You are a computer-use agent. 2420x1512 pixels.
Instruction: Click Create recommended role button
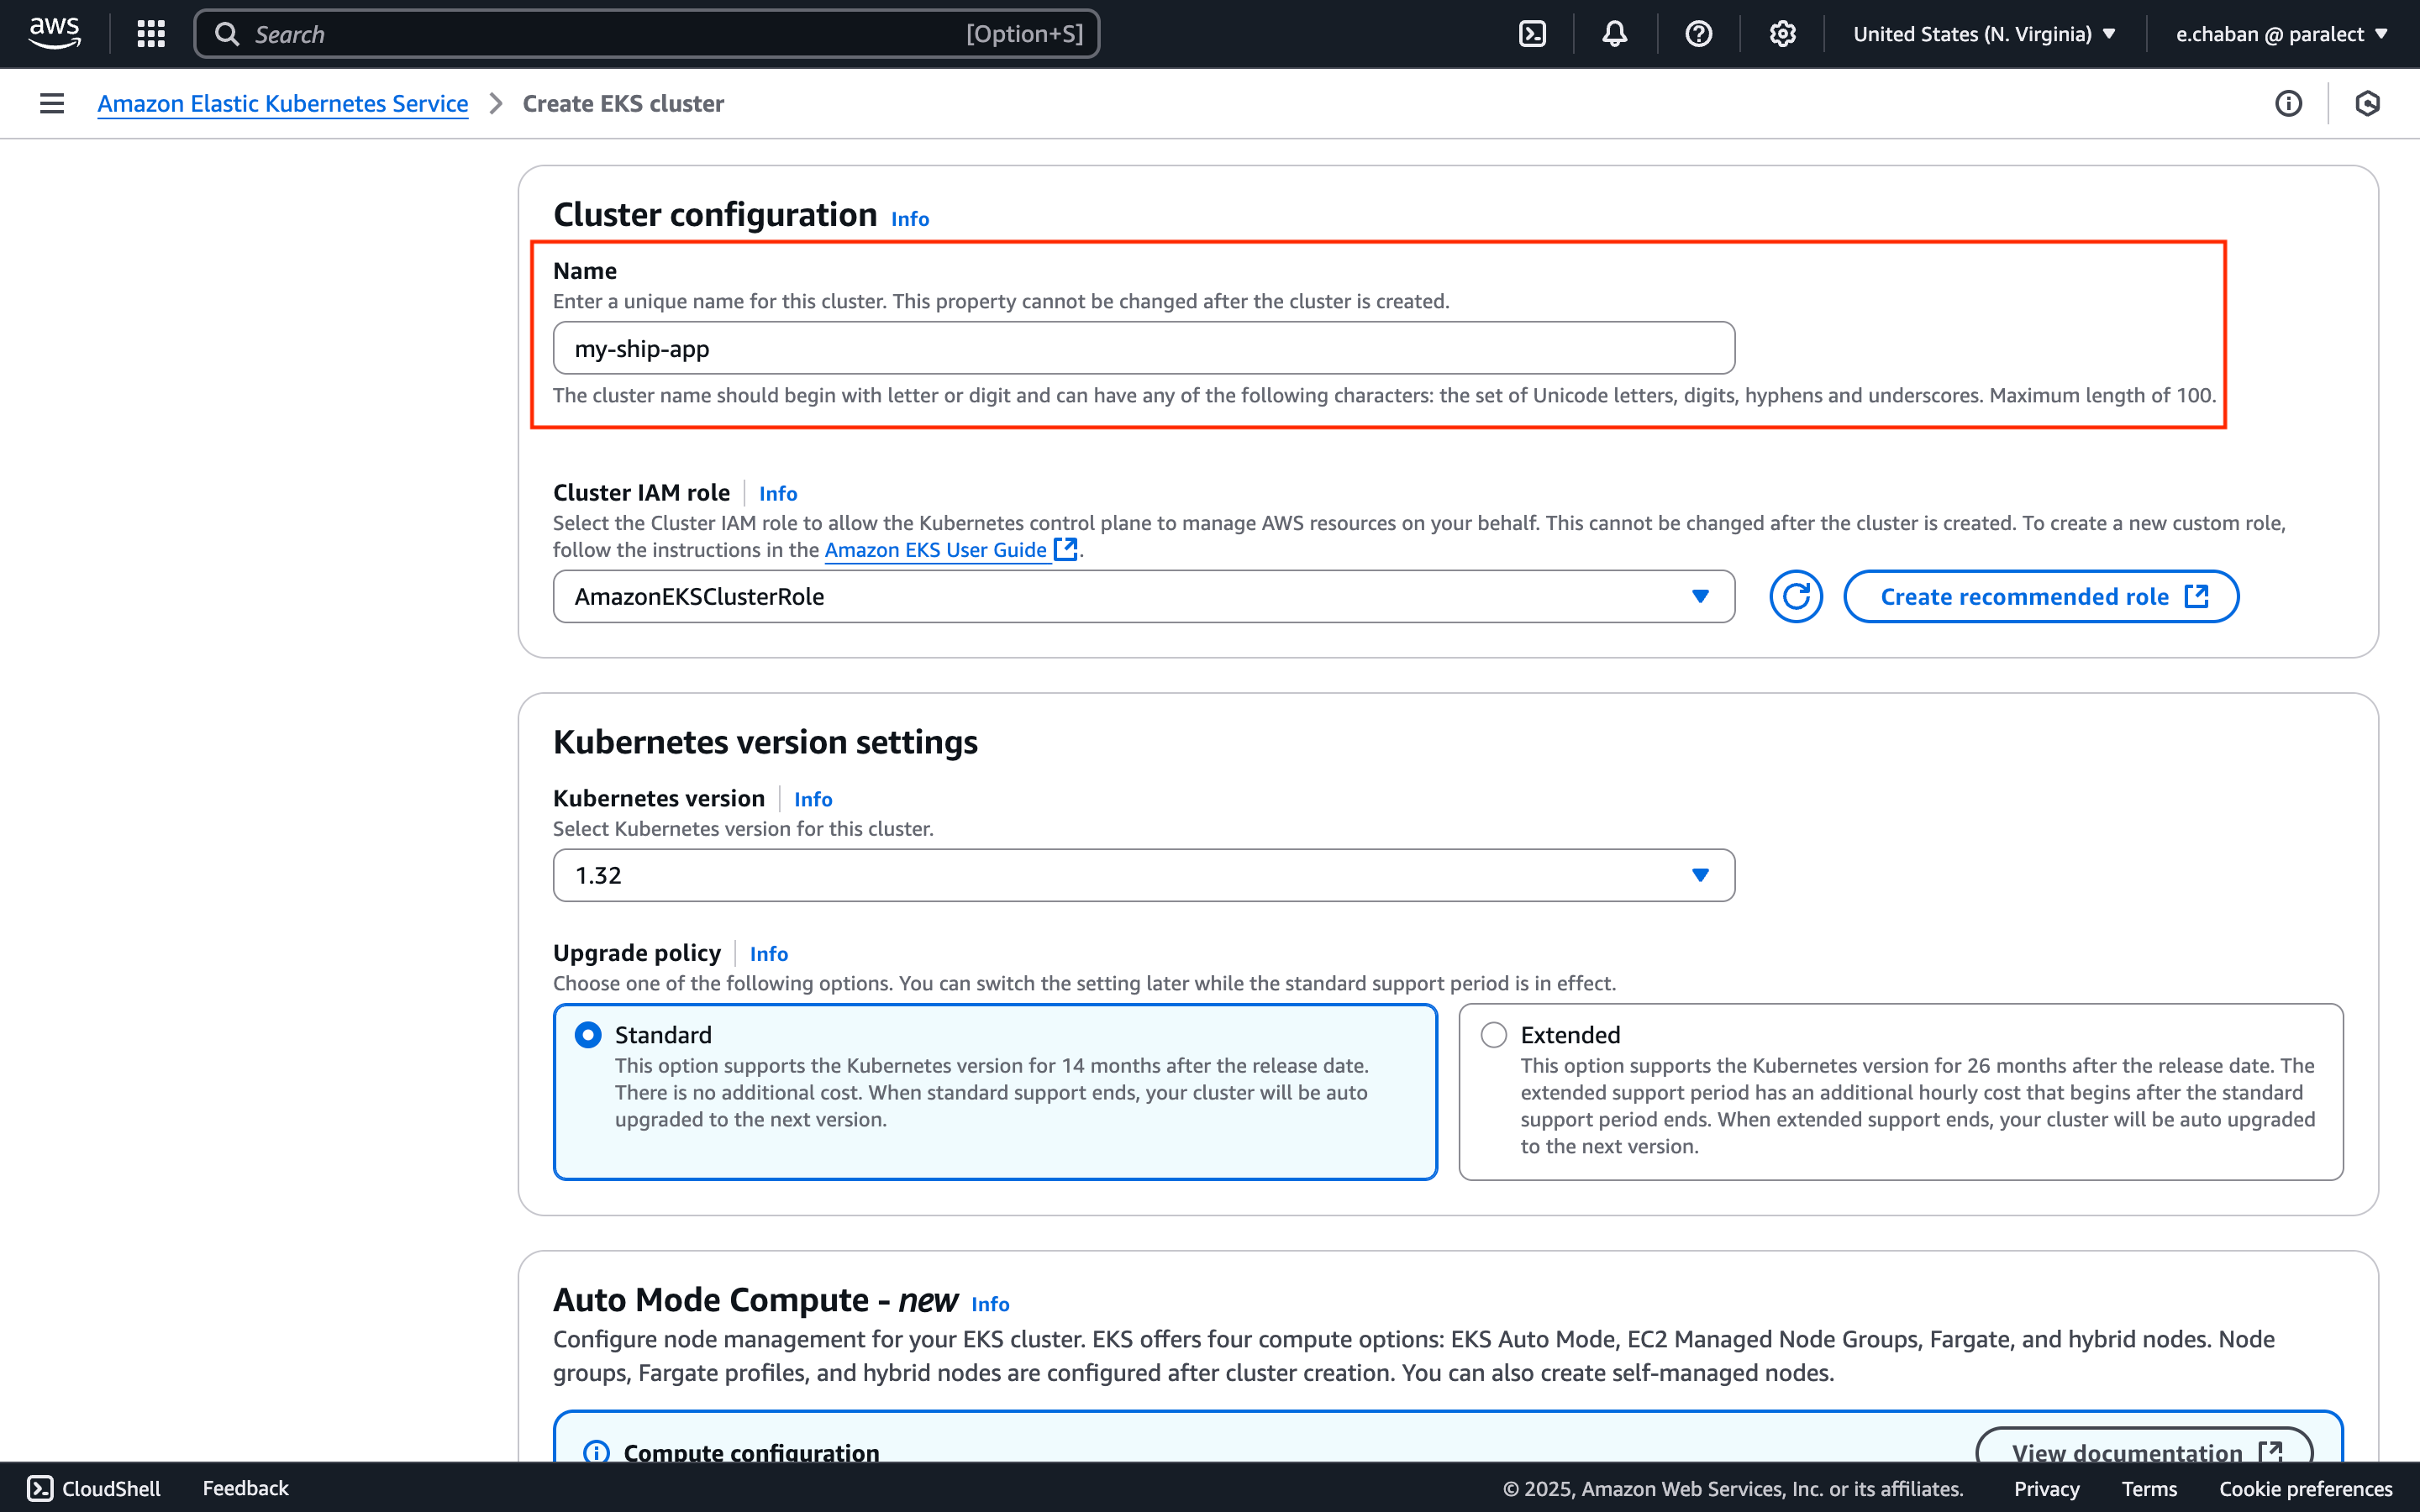pyautogui.click(x=2040, y=597)
